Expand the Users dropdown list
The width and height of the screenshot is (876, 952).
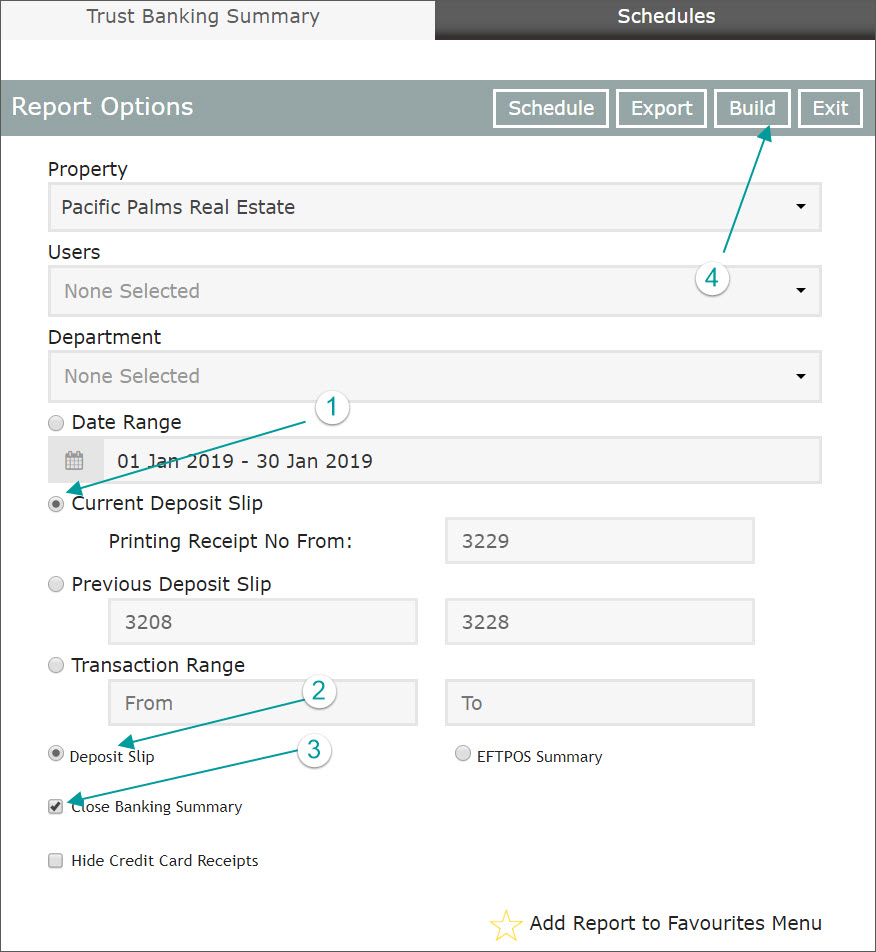point(434,291)
